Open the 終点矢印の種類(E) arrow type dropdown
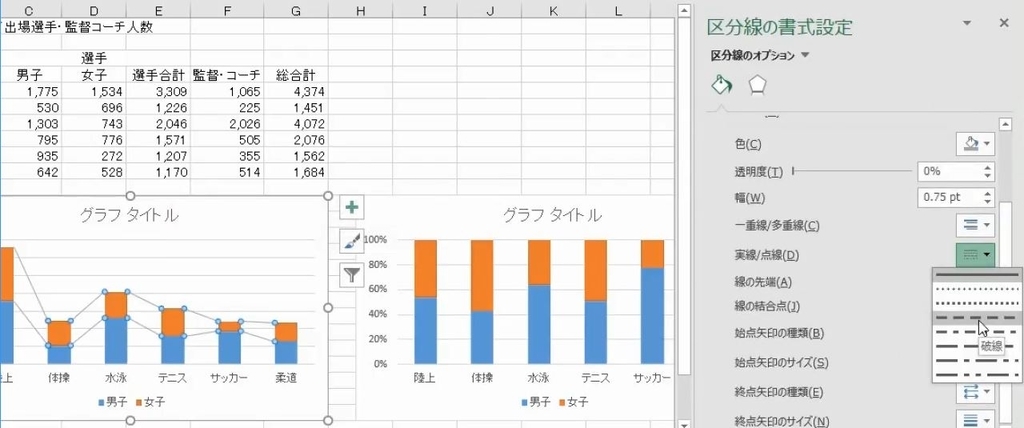Screen dimensions: 1024x428 (975, 391)
